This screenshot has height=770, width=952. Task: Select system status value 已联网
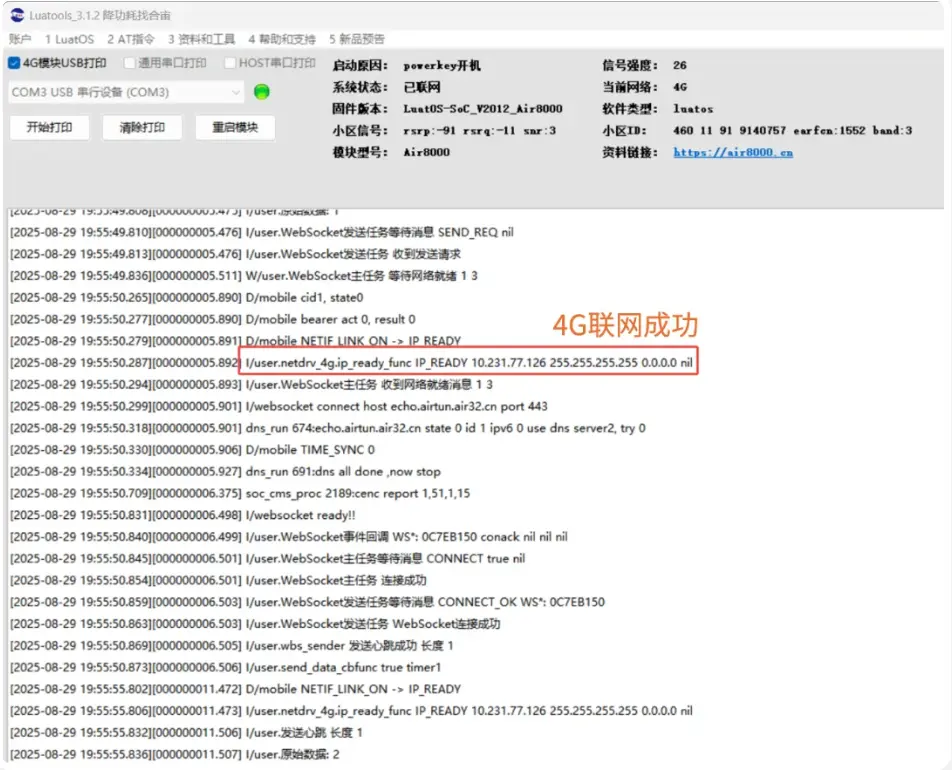click(422, 87)
